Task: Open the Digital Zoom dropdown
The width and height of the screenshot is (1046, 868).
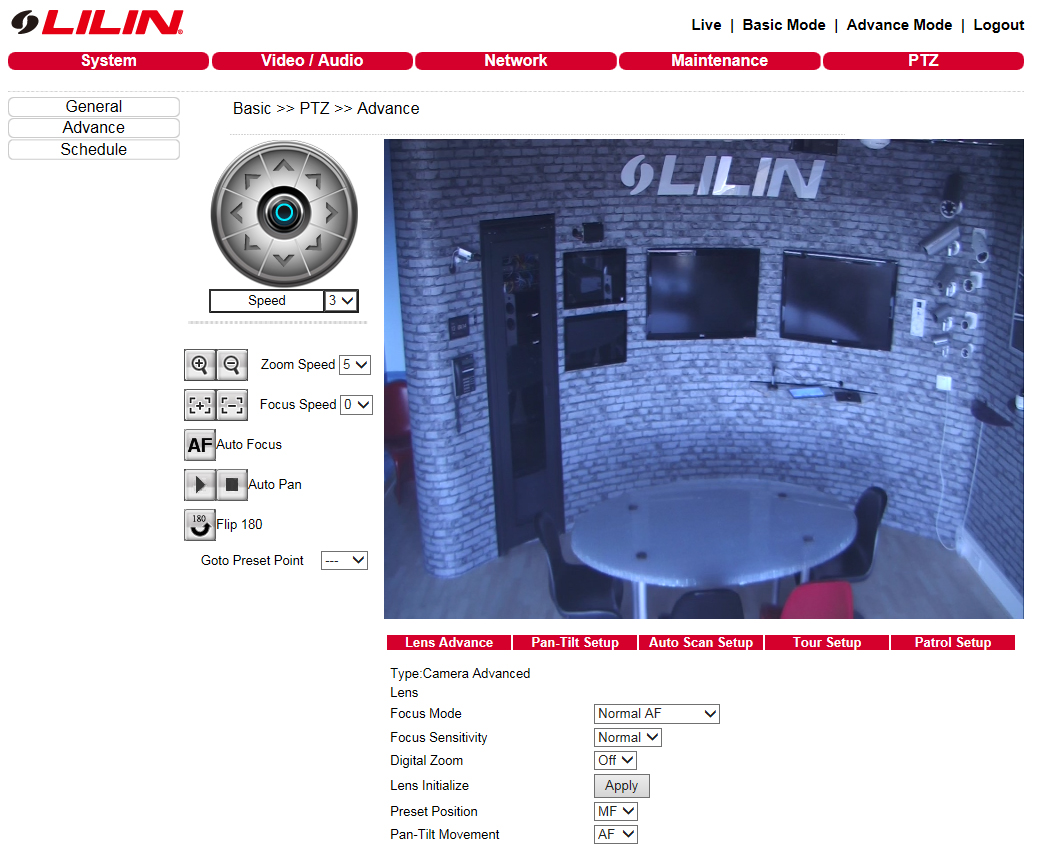Action: (x=615, y=761)
